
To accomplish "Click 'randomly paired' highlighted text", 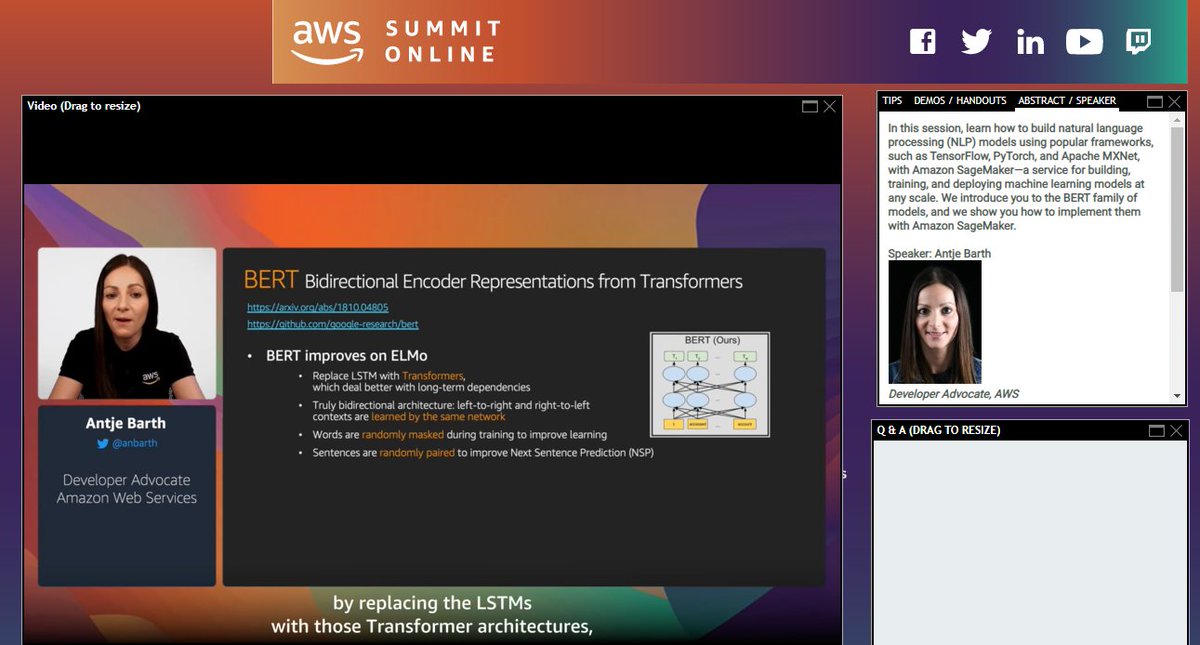I will pyautogui.click(x=417, y=453).
